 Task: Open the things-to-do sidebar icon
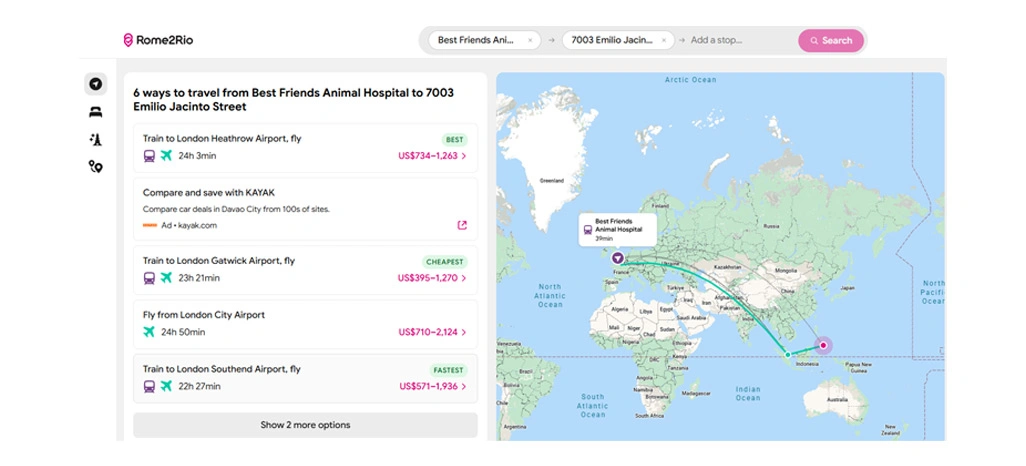click(96, 139)
